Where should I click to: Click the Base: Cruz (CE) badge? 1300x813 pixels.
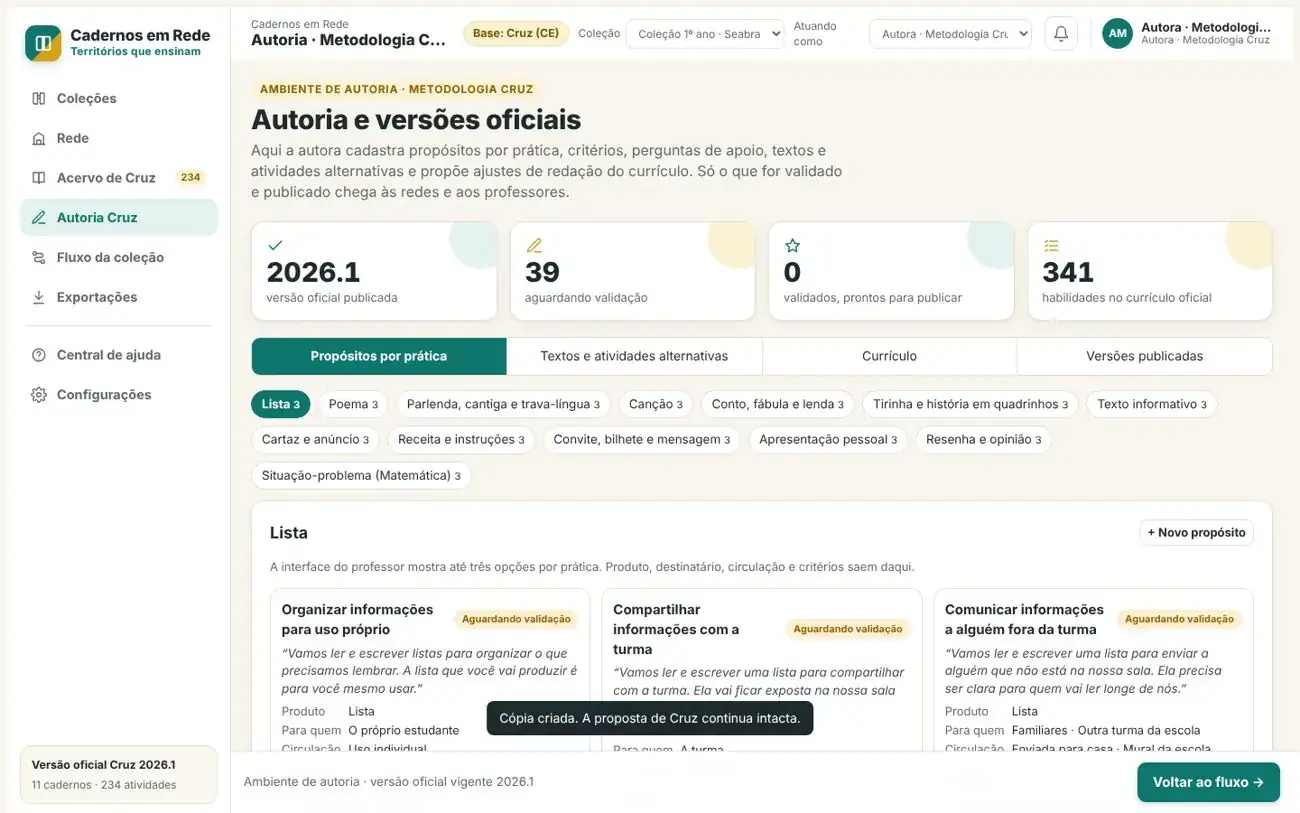pos(516,33)
